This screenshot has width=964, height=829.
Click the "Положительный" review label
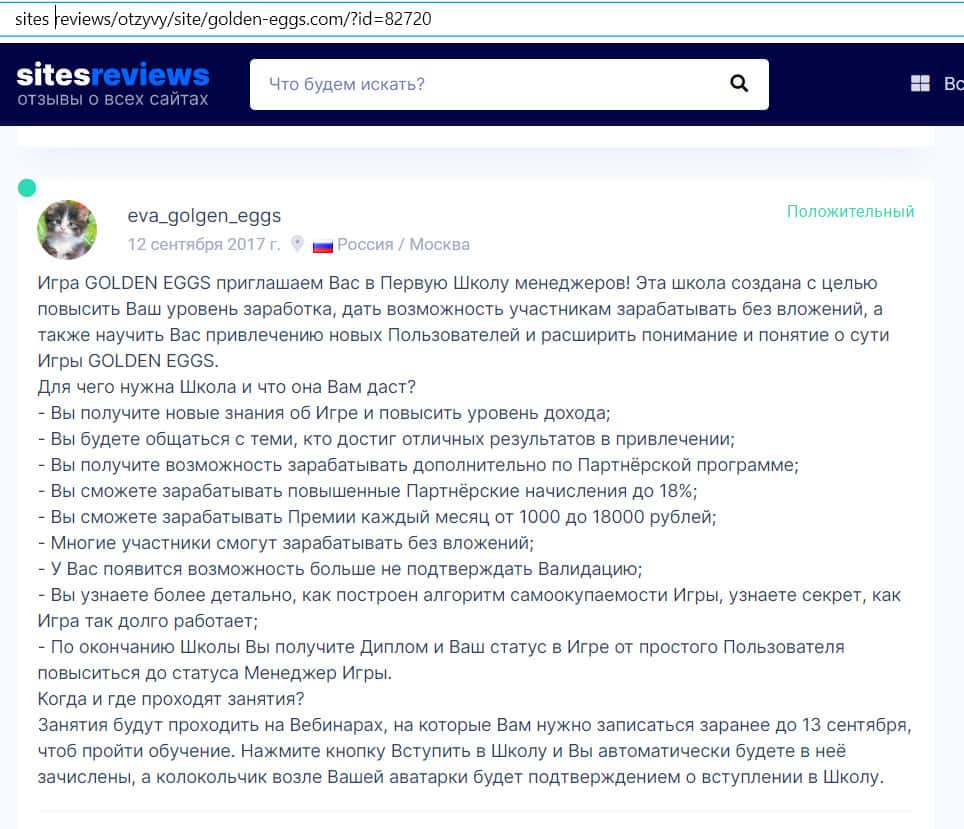click(x=850, y=212)
